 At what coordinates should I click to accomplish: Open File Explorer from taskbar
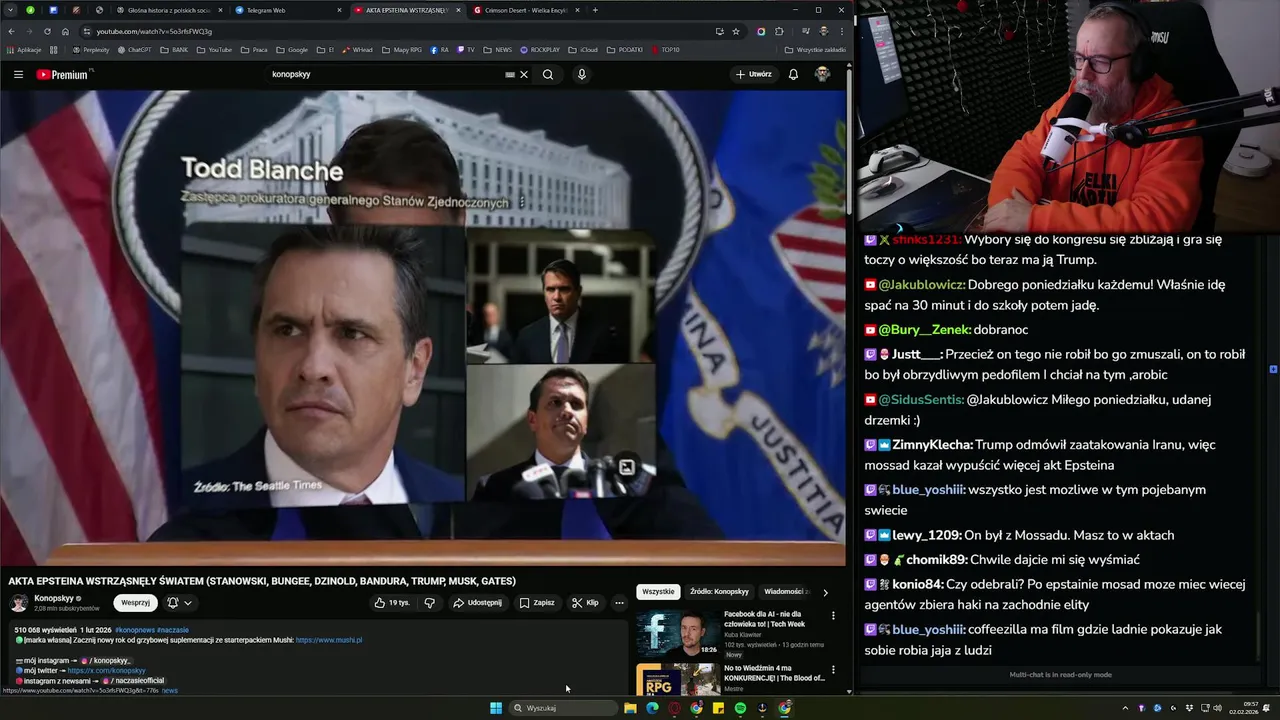pos(630,708)
